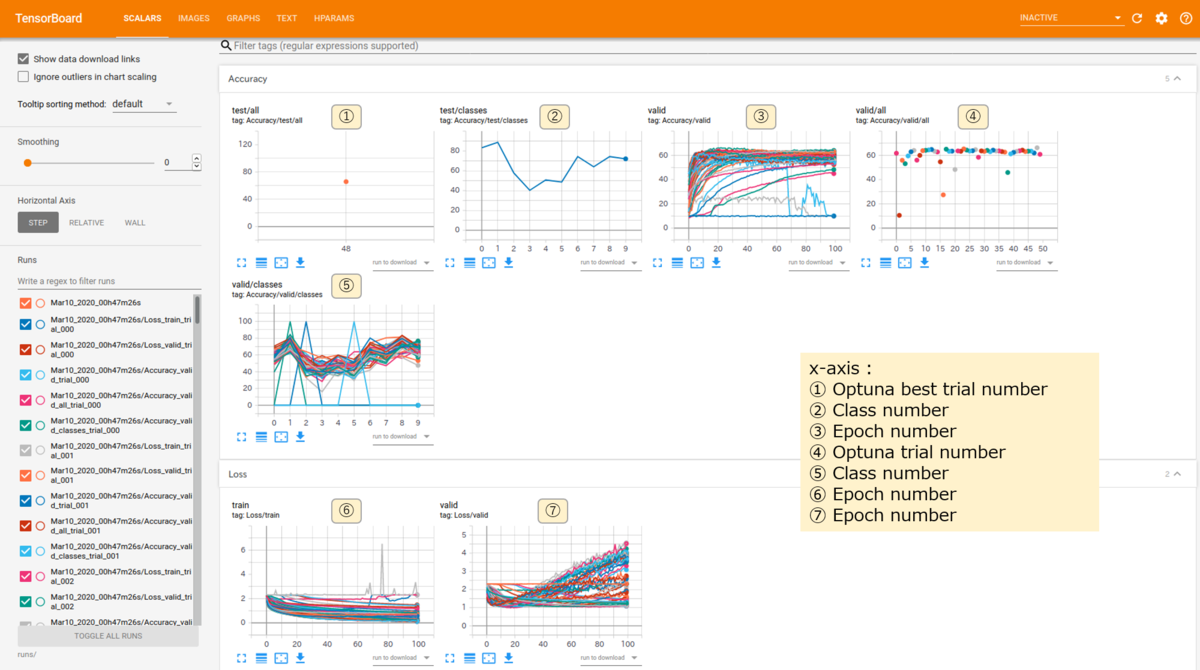Image resolution: width=1200 pixels, height=670 pixels.
Task: Open the Tooltip sorting method dropdown
Action: (143, 103)
